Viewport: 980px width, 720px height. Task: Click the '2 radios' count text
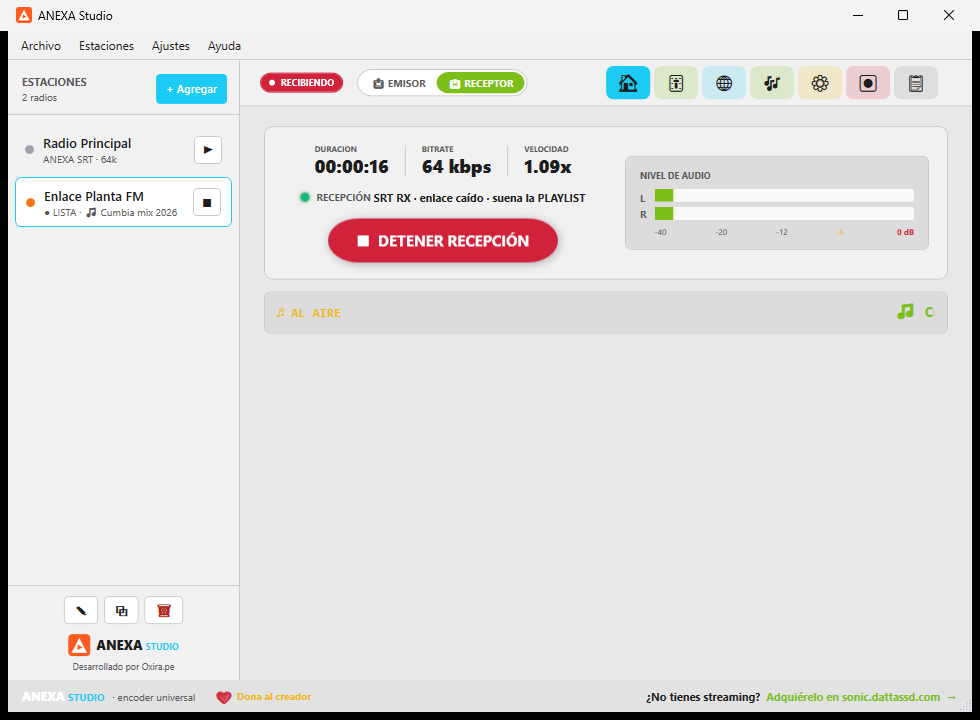point(39,98)
